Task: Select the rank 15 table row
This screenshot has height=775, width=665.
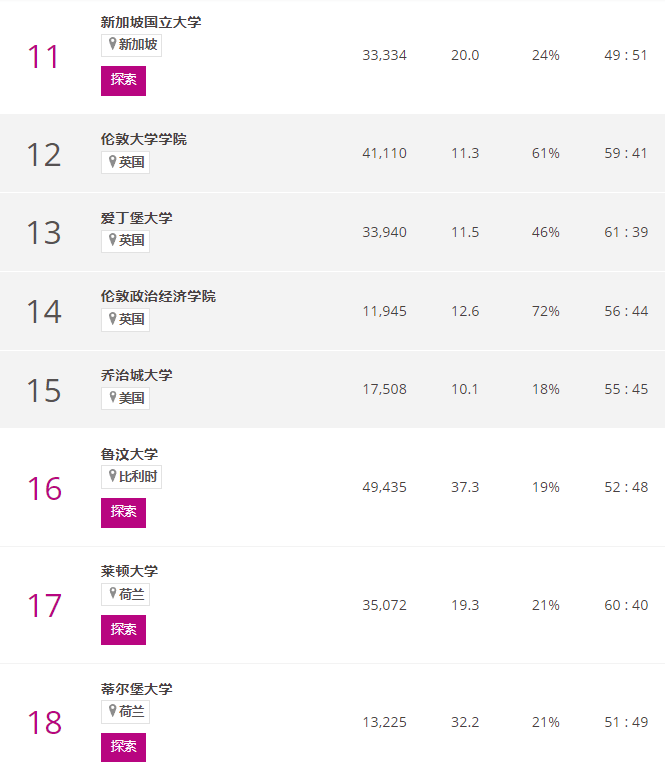Action: coord(332,389)
